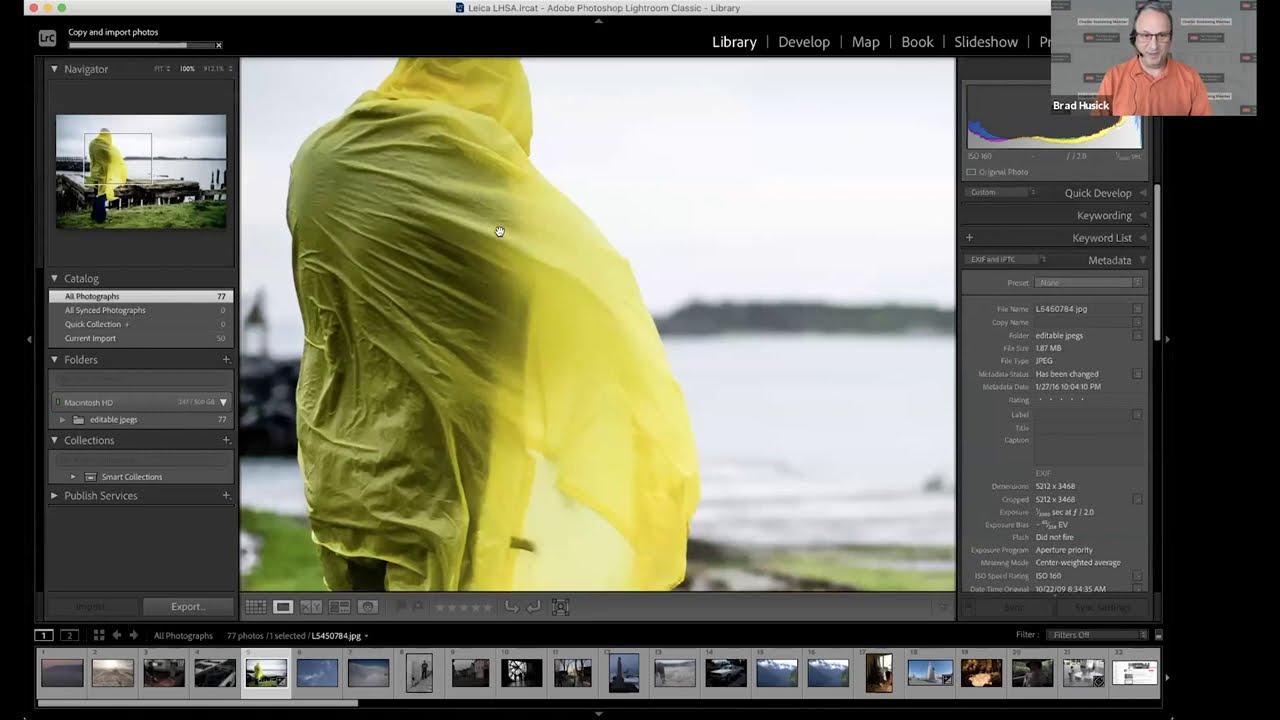Expand the editable jpegs folder
Viewport: 1280px width, 720px height.
pyautogui.click(x=63, y=420)
